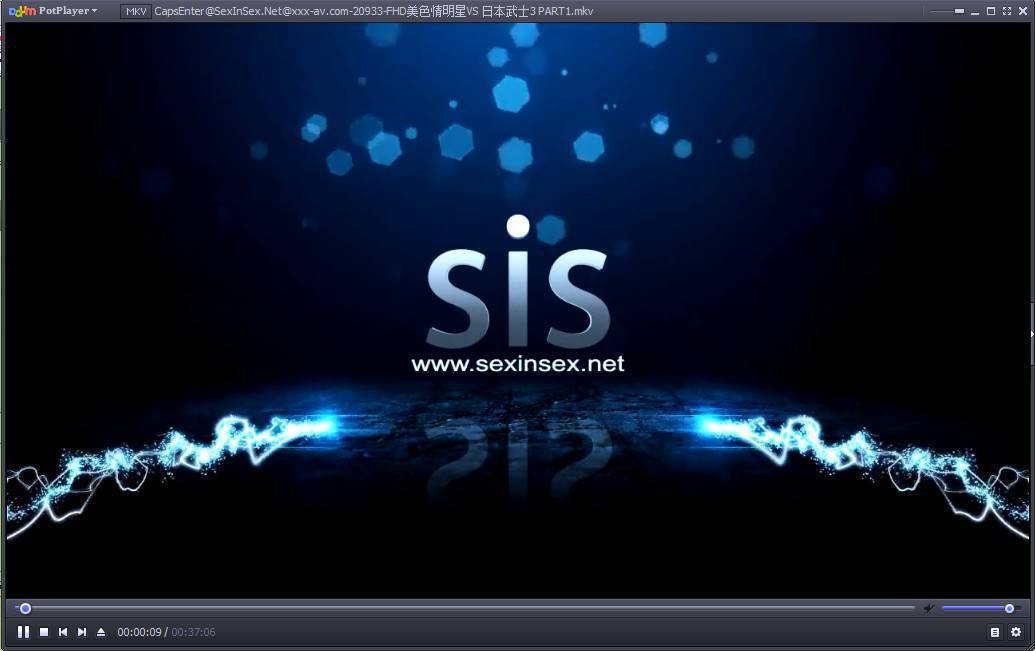Click the total duration 00:37:06

coord(193,632)
